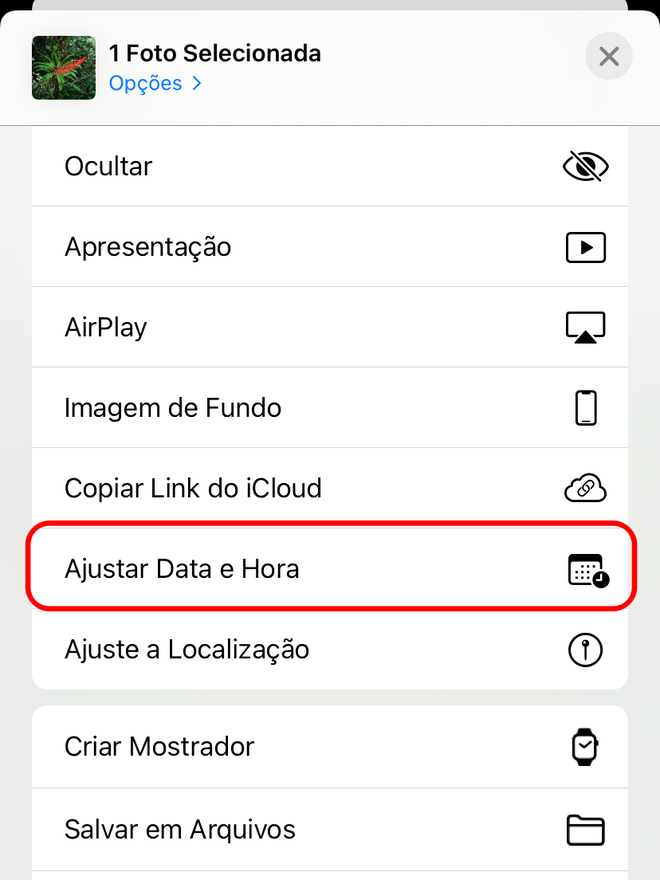Open the Opções link
This screenshot has width=660, height=880.
pos(145,84)
